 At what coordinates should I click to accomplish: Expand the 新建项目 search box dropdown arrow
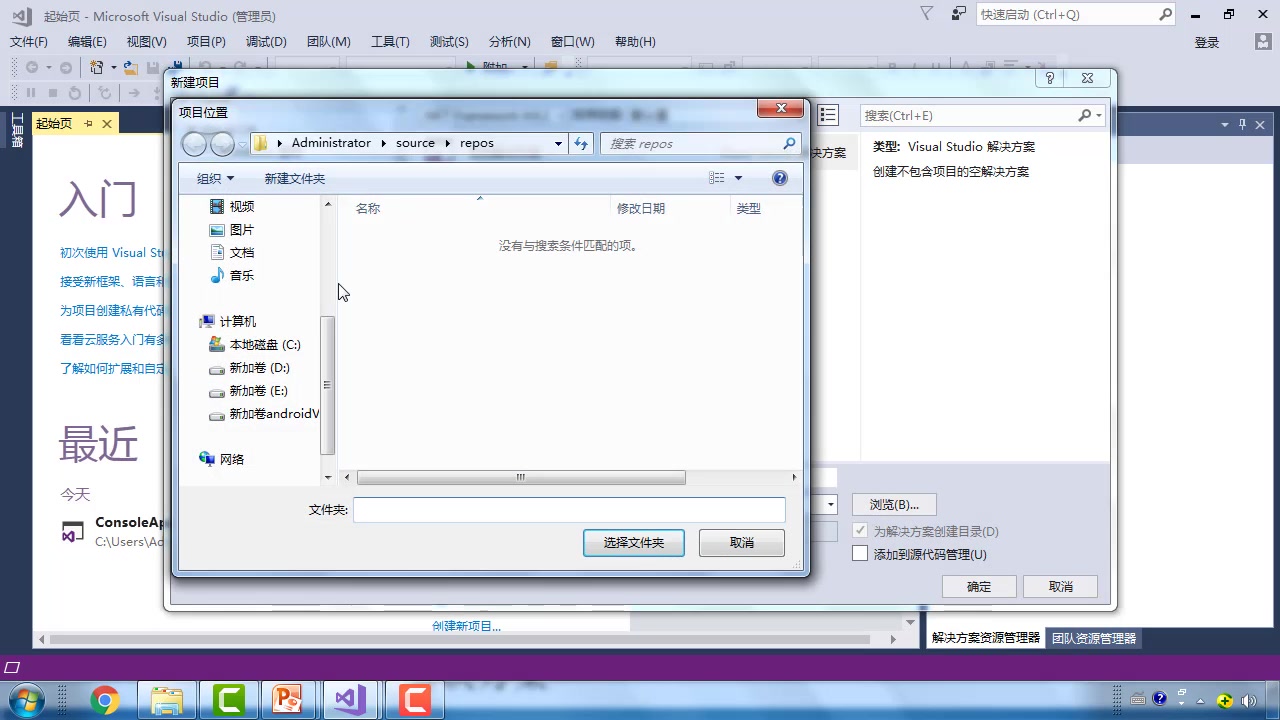tap(1099, 115)
